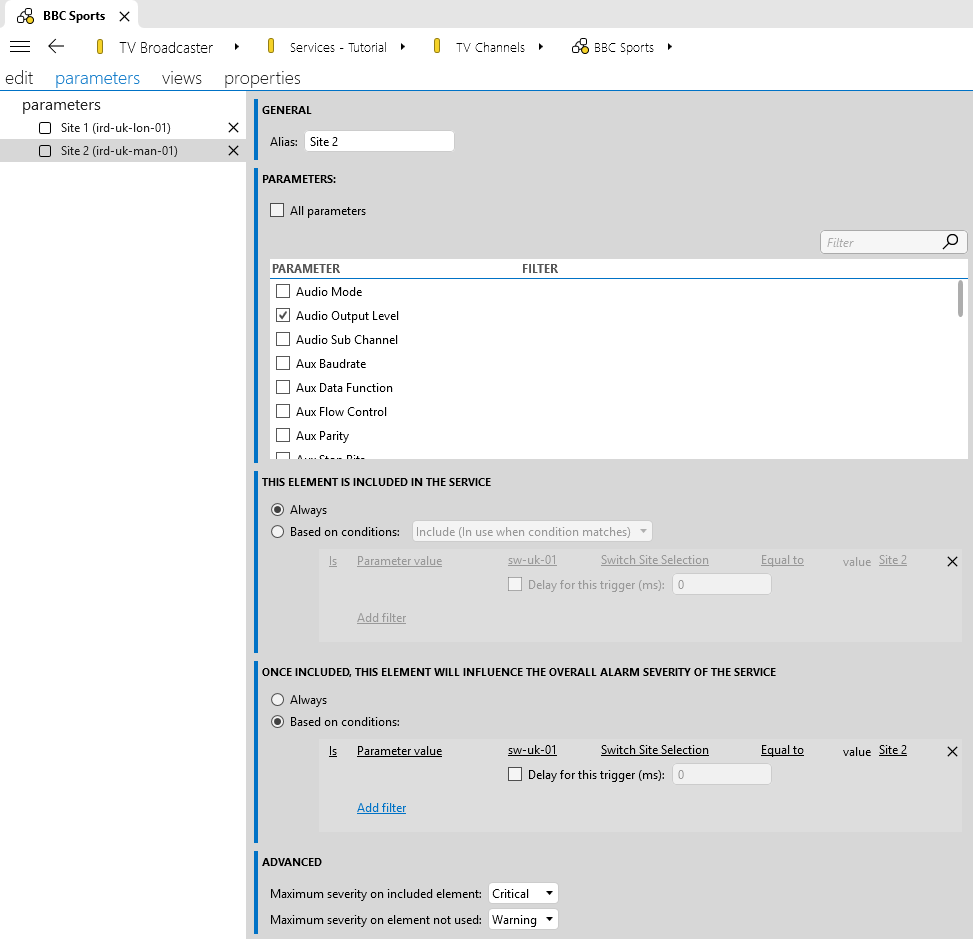Go to TV Channels breadcrumb
The height and width of the screenshot is (939, 973).
click(x=490, y=47)
